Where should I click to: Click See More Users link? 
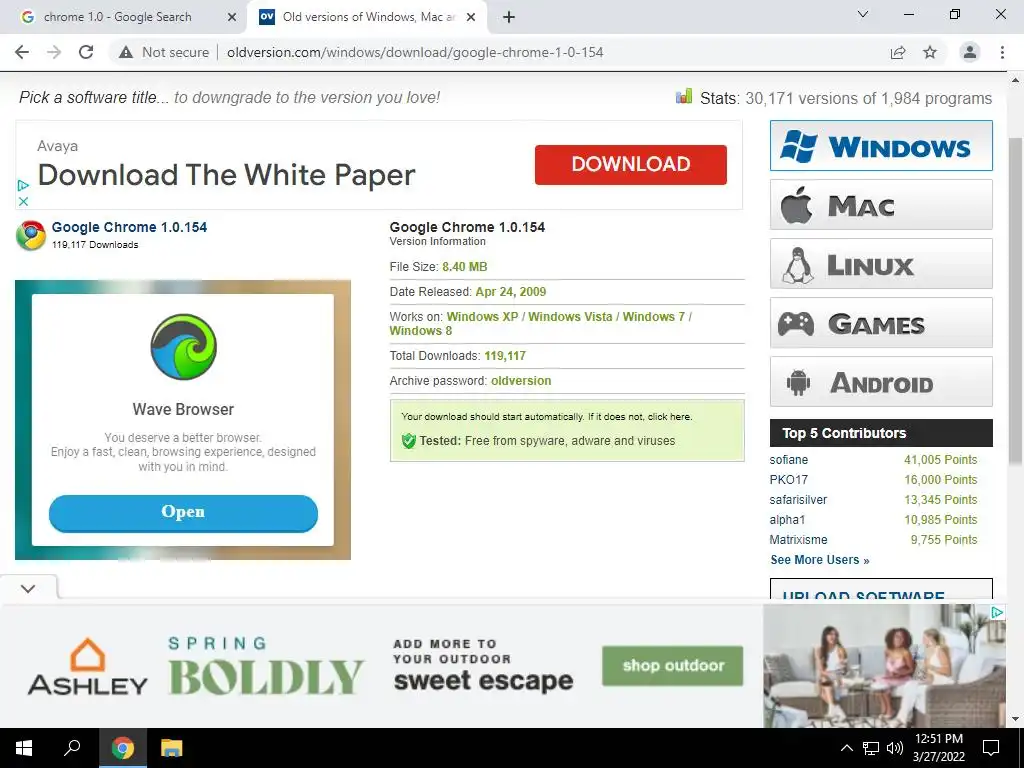(820, 560)
